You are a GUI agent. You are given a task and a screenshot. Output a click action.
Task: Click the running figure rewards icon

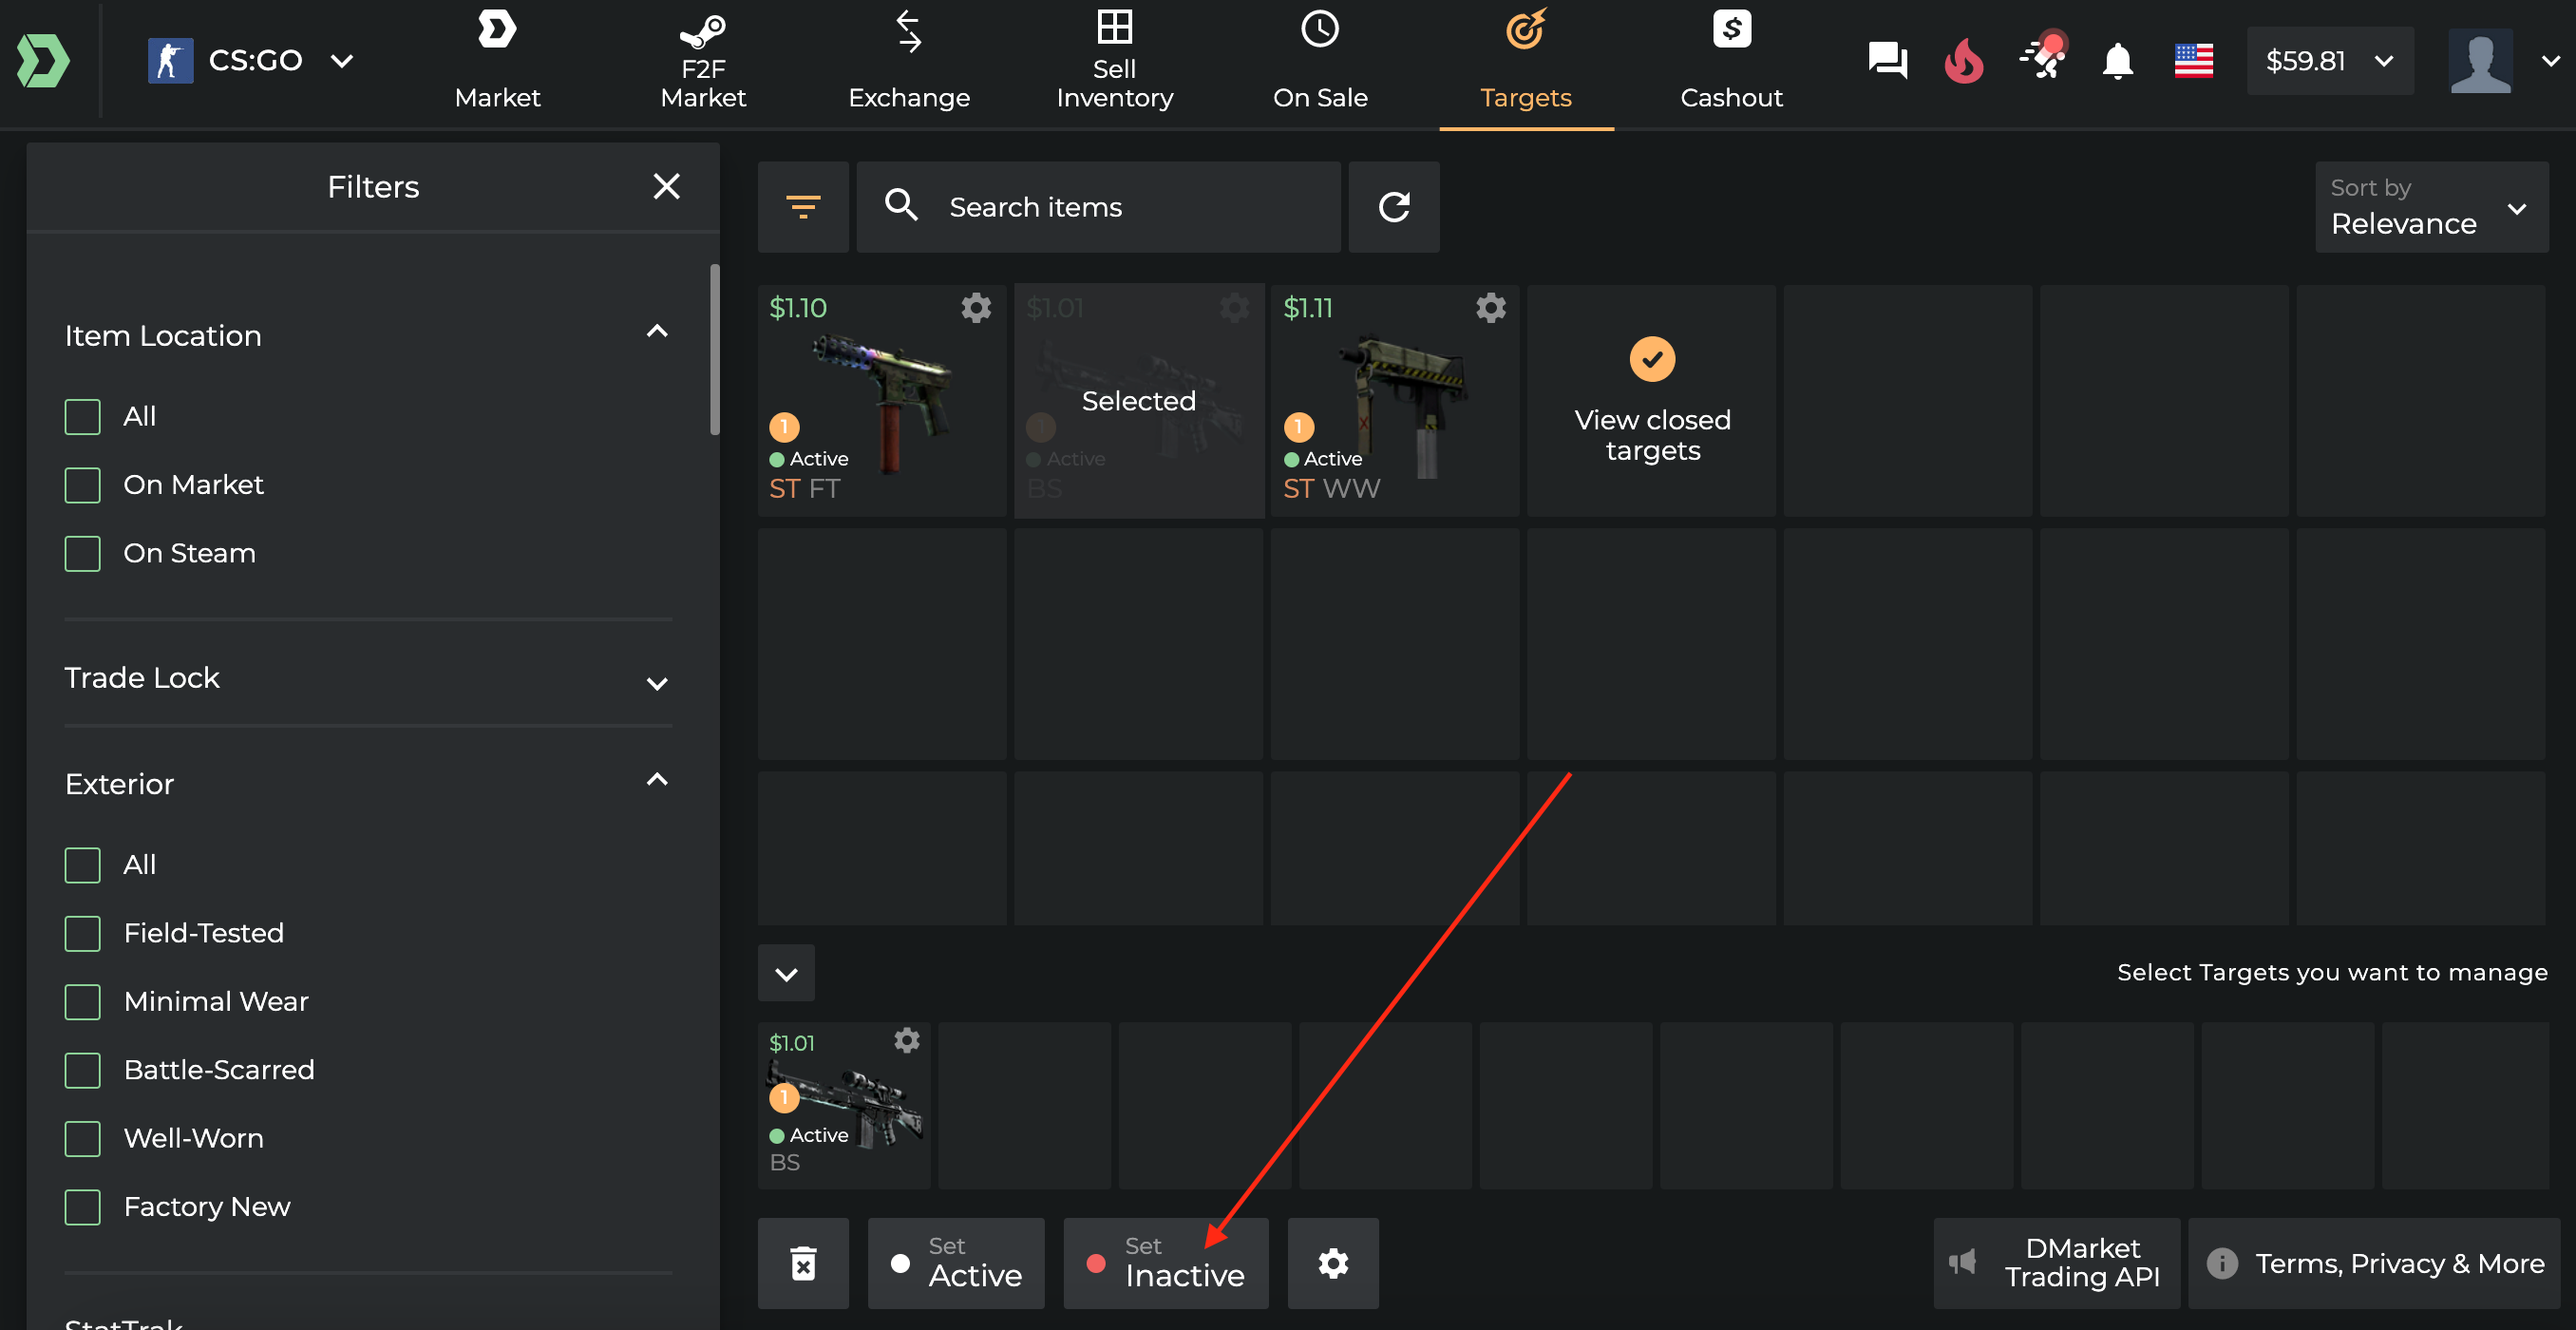click(2041, 58)
